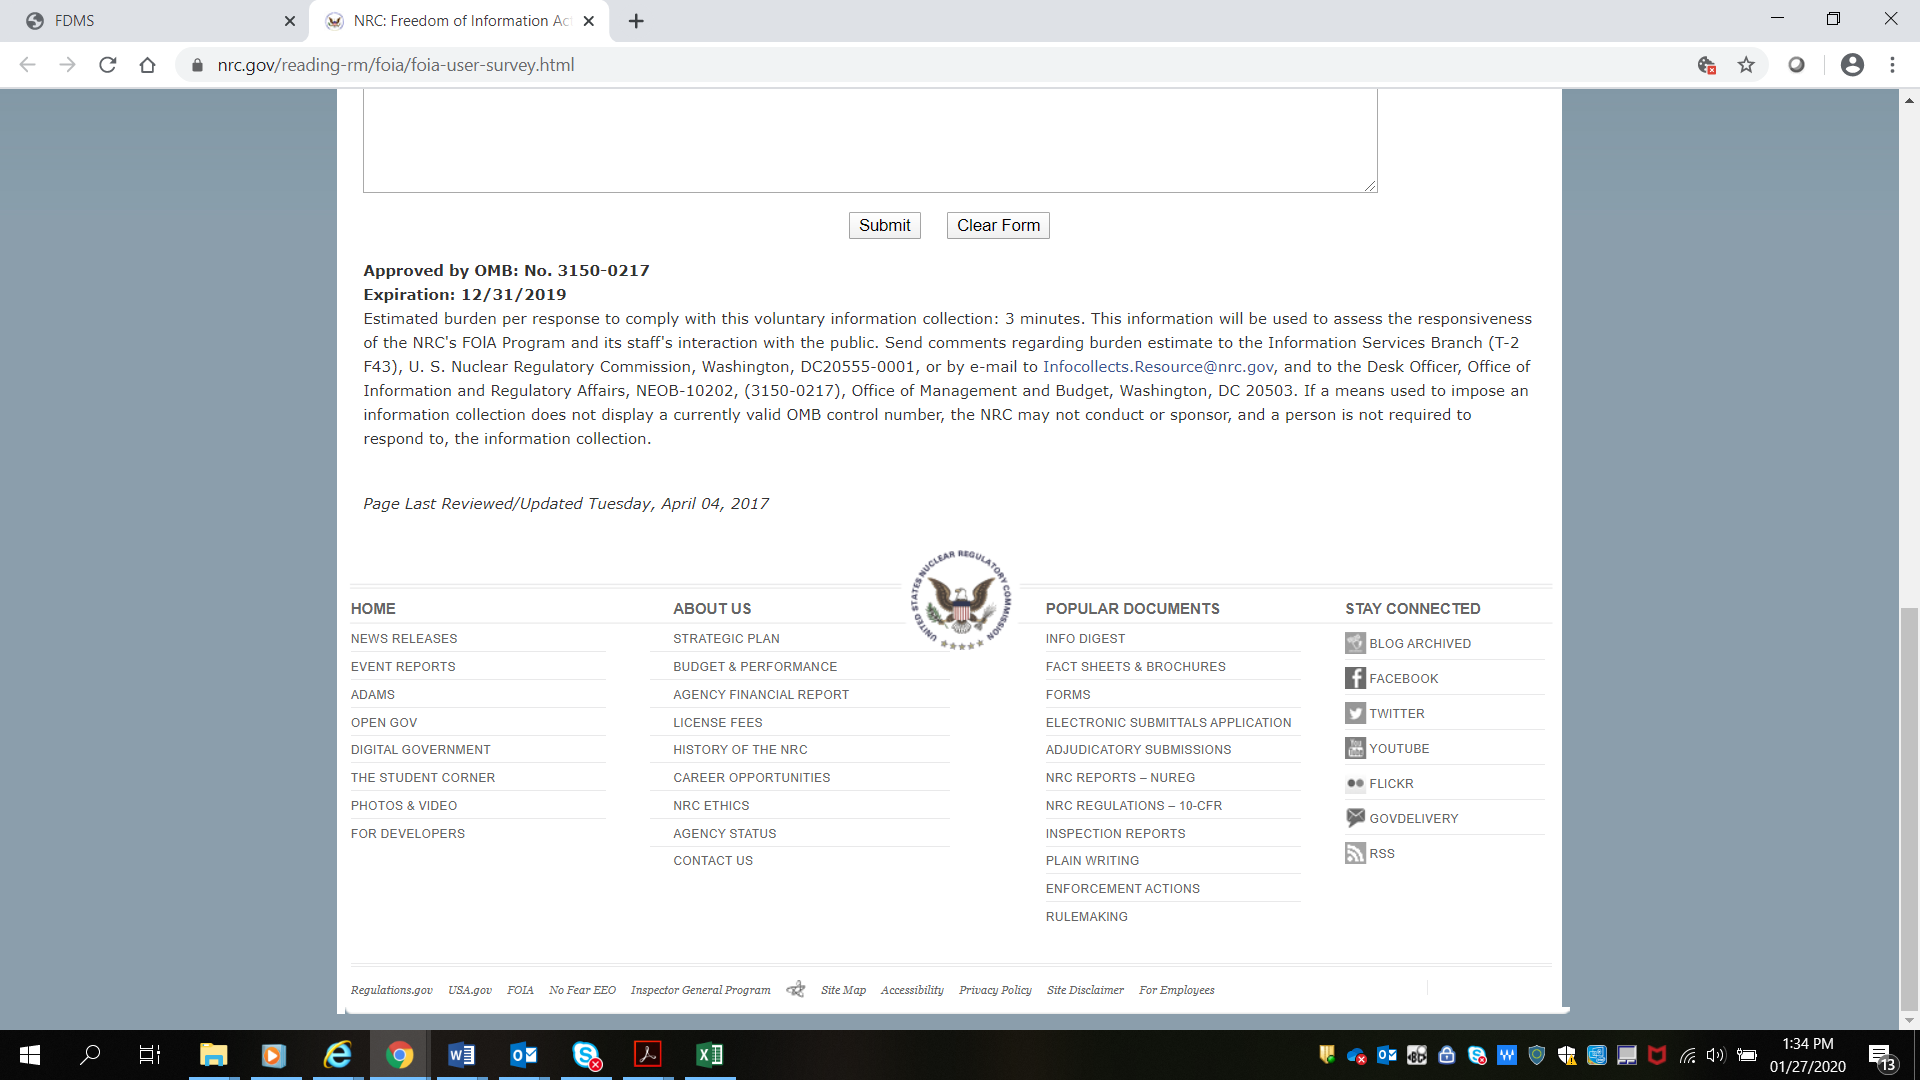Open the Strategic Plan footer link

726,638
